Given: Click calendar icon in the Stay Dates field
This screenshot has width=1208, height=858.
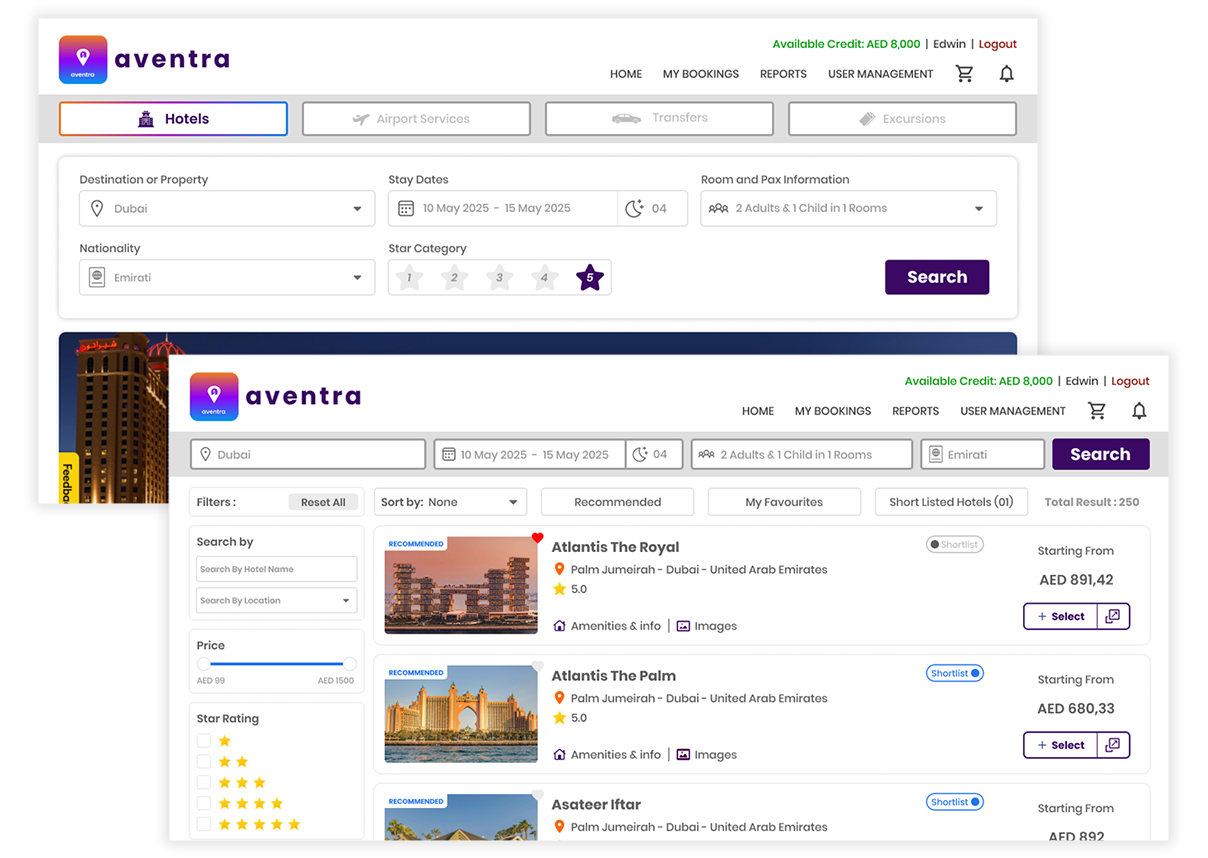Looking at the screenshot, I should (x=406, y=209).
